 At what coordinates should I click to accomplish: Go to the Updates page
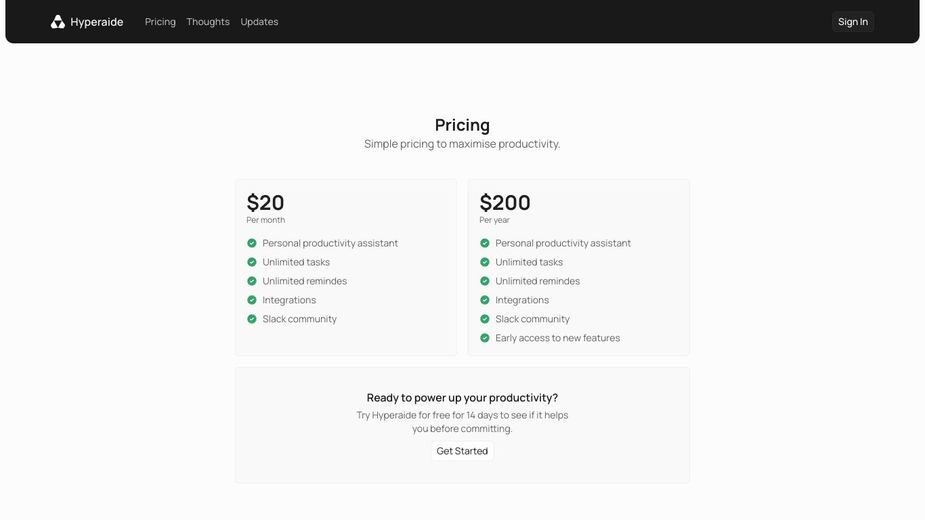tap(259, 22)
